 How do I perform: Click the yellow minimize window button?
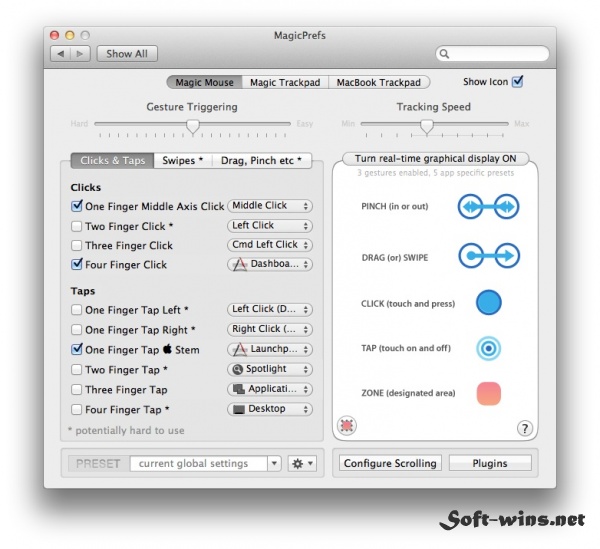click(x=70, y=35)
